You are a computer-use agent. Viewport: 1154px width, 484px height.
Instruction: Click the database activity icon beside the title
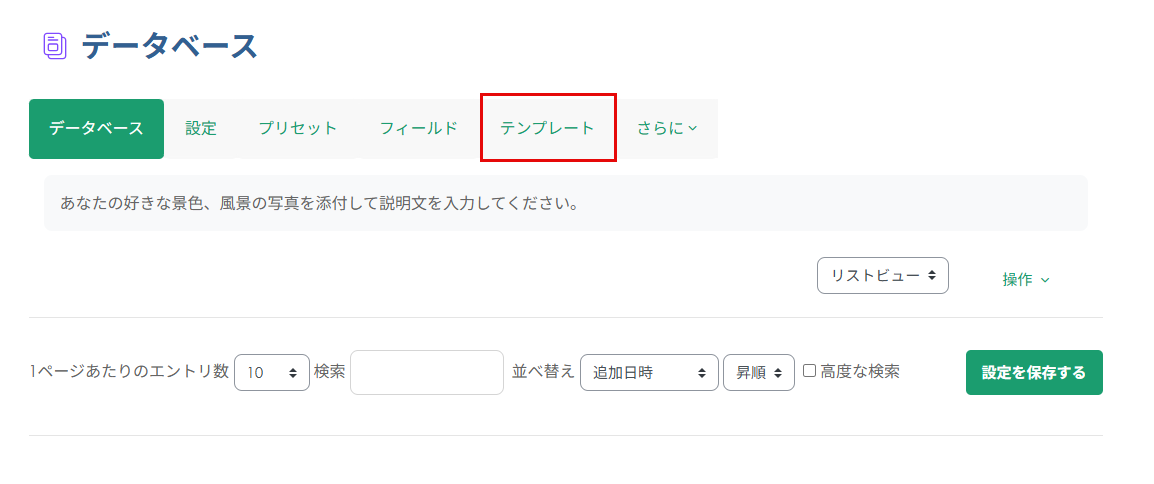[x=55, y=46]
